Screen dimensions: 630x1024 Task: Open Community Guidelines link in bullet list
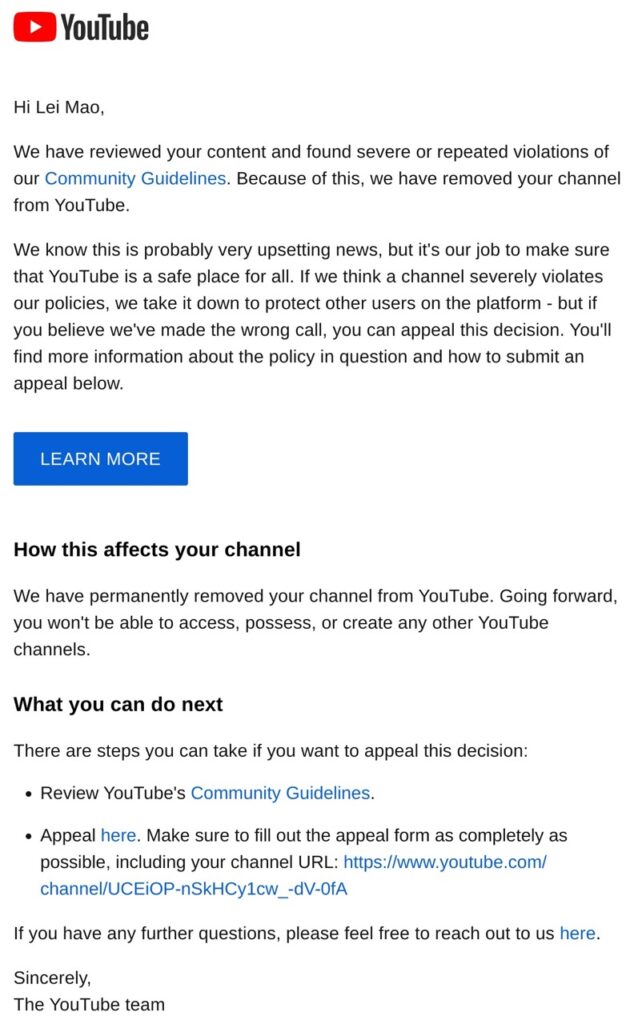[x=281, y=793]
